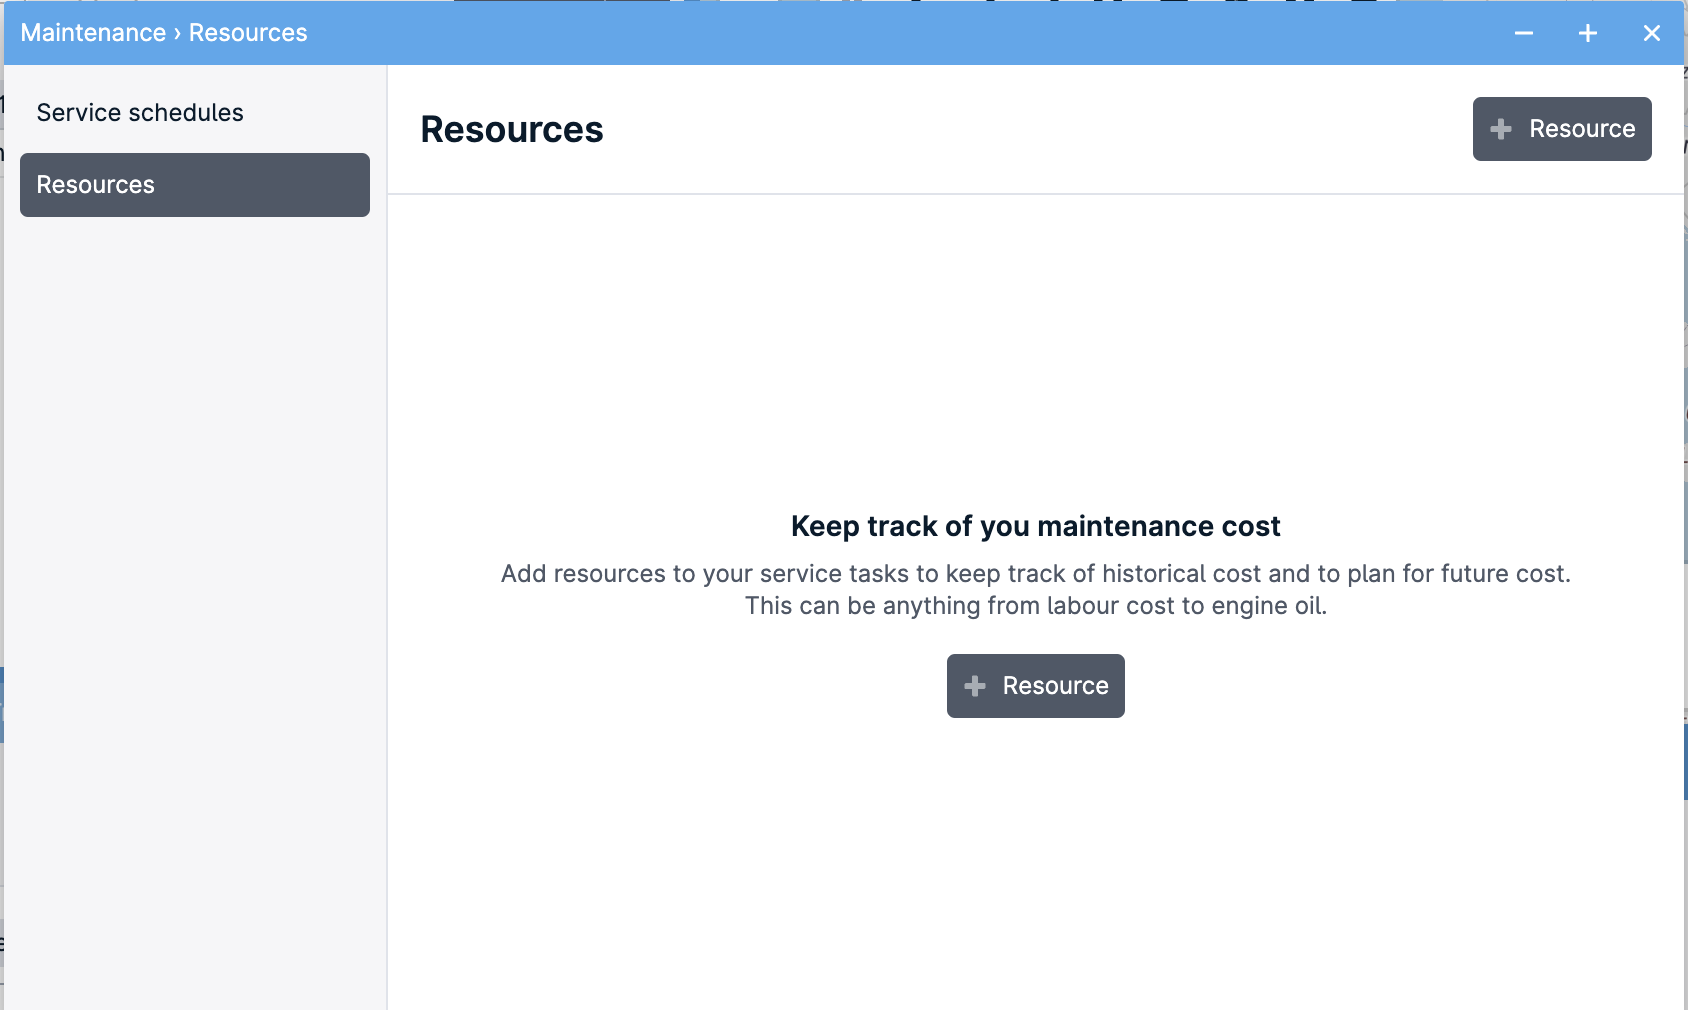Click the 'Keep track of you maintenance cost' heading

(1035, 526)
